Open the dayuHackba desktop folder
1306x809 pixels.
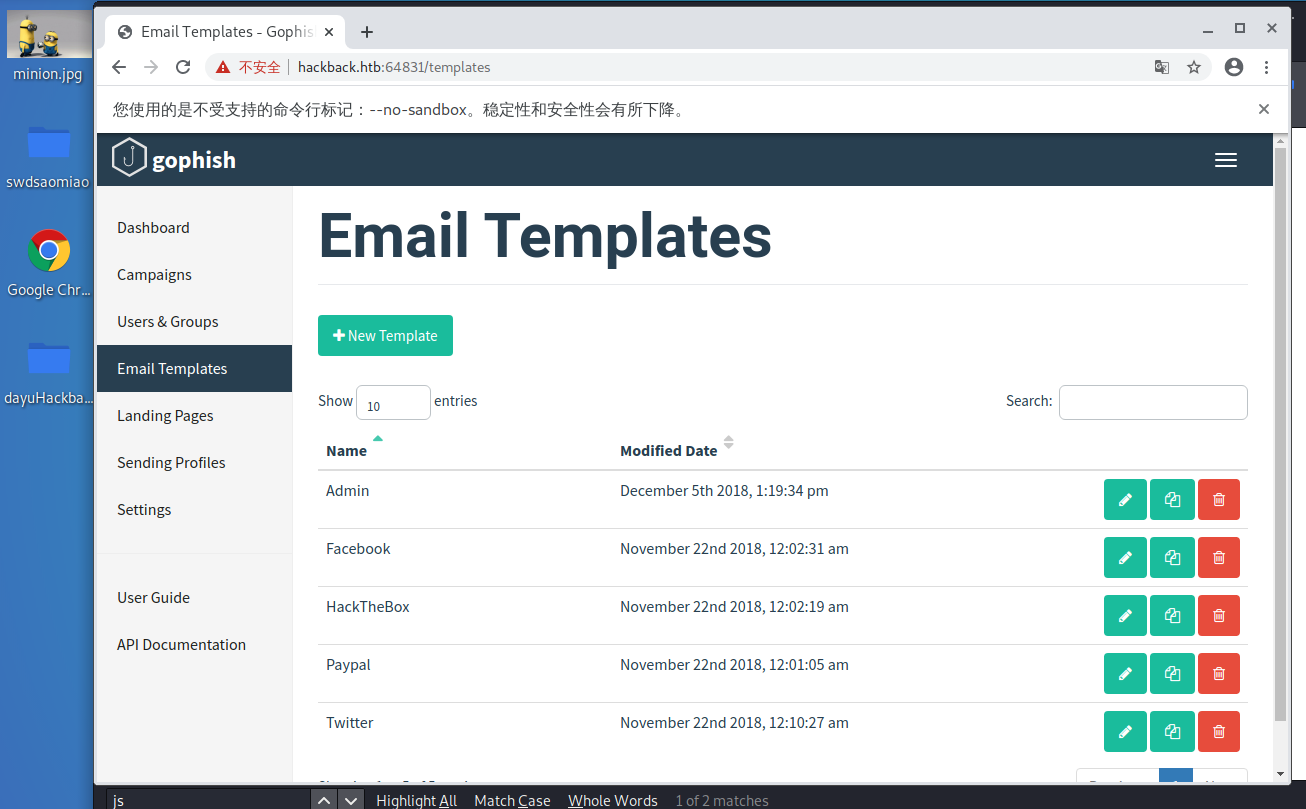coord(48,372)
